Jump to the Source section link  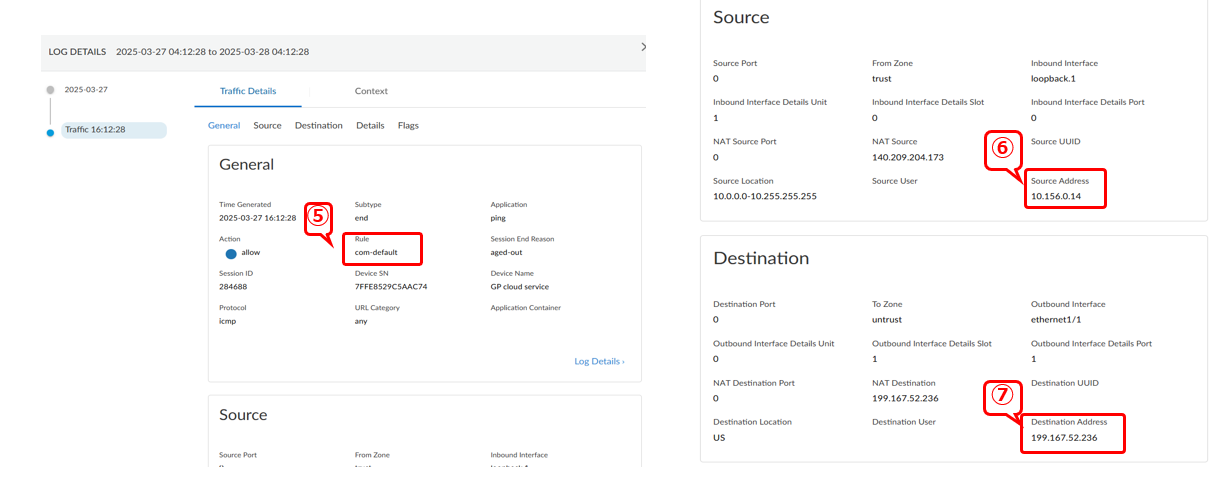pyautogui.click(x=267, y=126)
